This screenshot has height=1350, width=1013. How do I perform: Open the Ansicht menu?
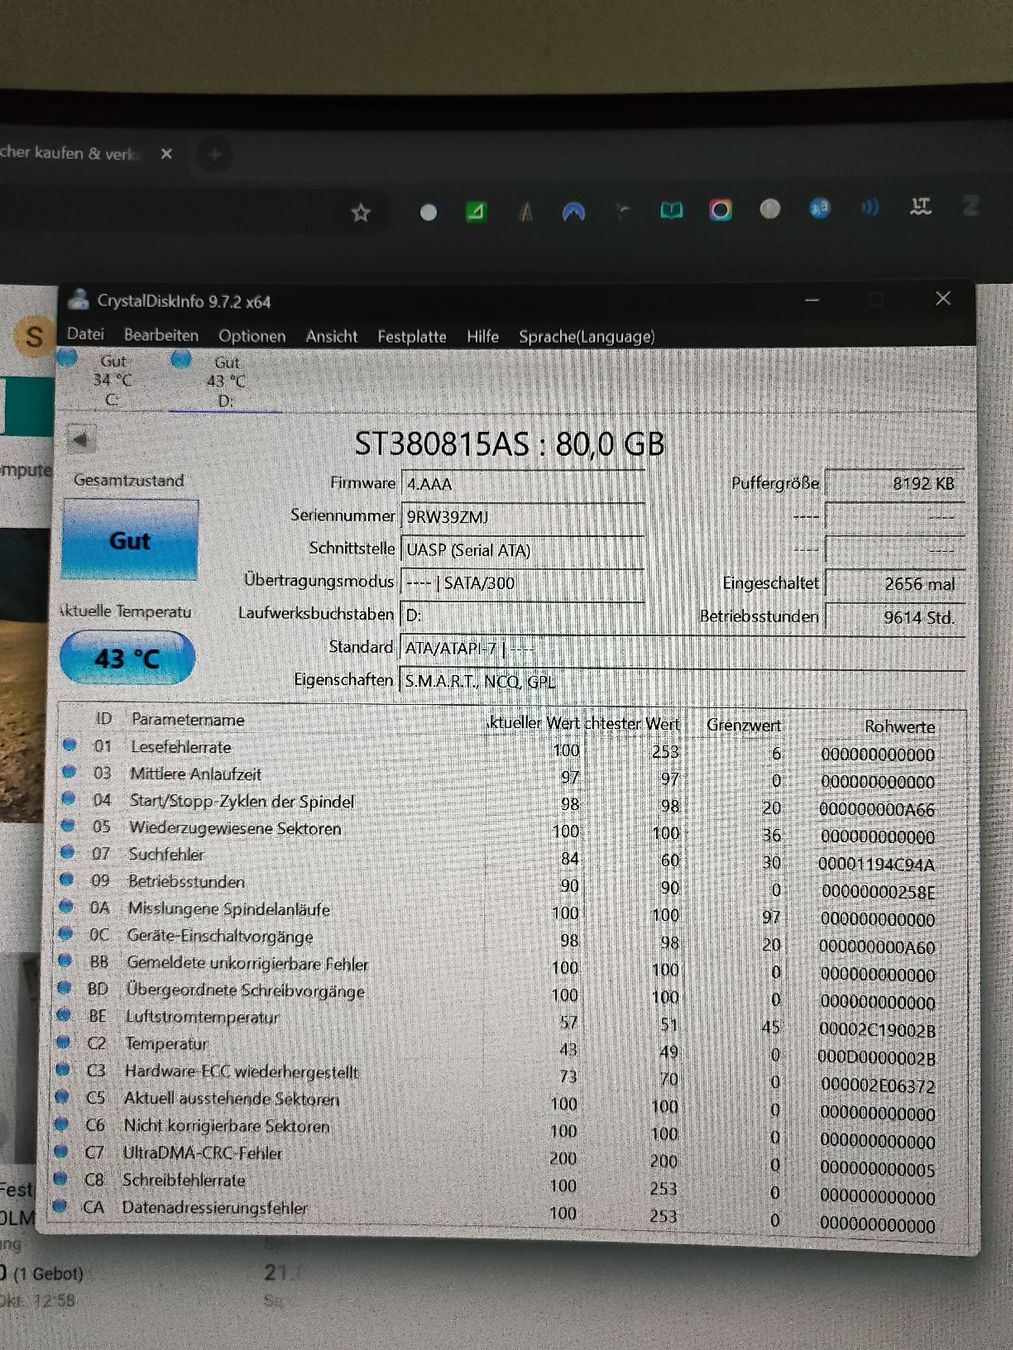tap(331, 336)
